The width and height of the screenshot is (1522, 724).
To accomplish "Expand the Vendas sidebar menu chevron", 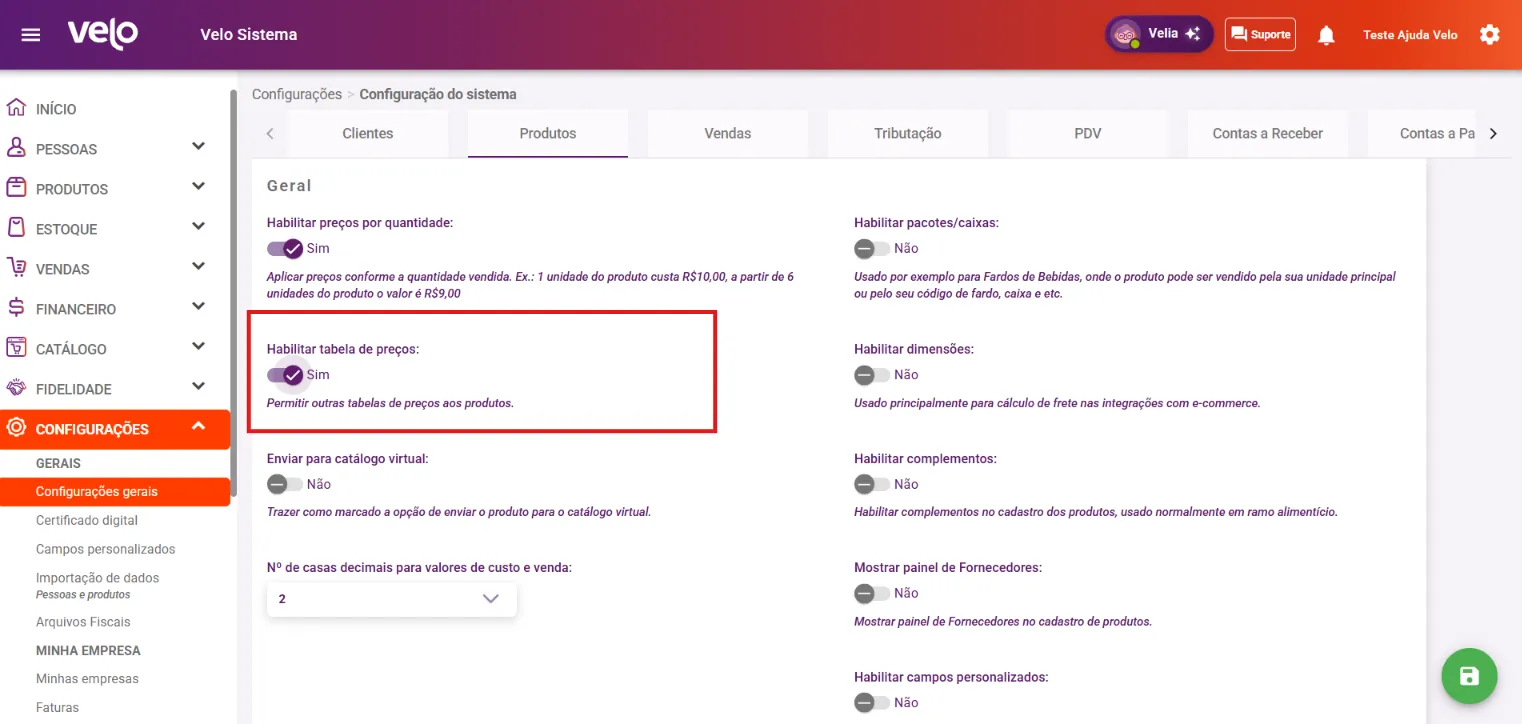I will point(198,267).
